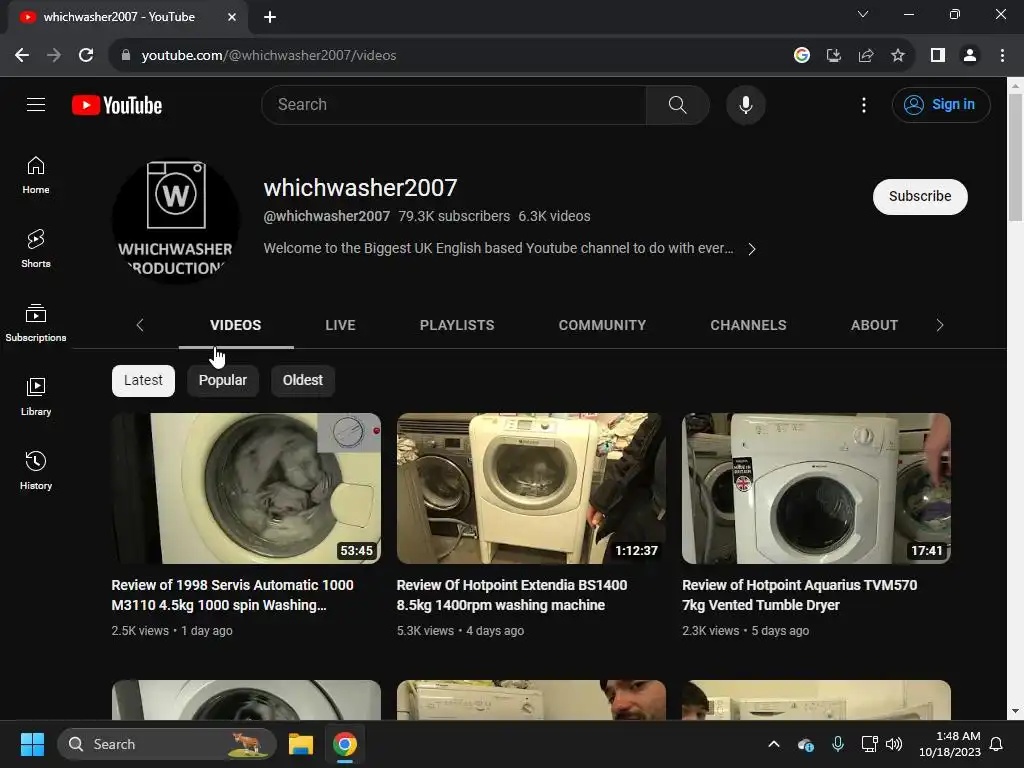Open notifications bell in taskbar
This screenshot has height=768, width=1024.
click(997, 744)
